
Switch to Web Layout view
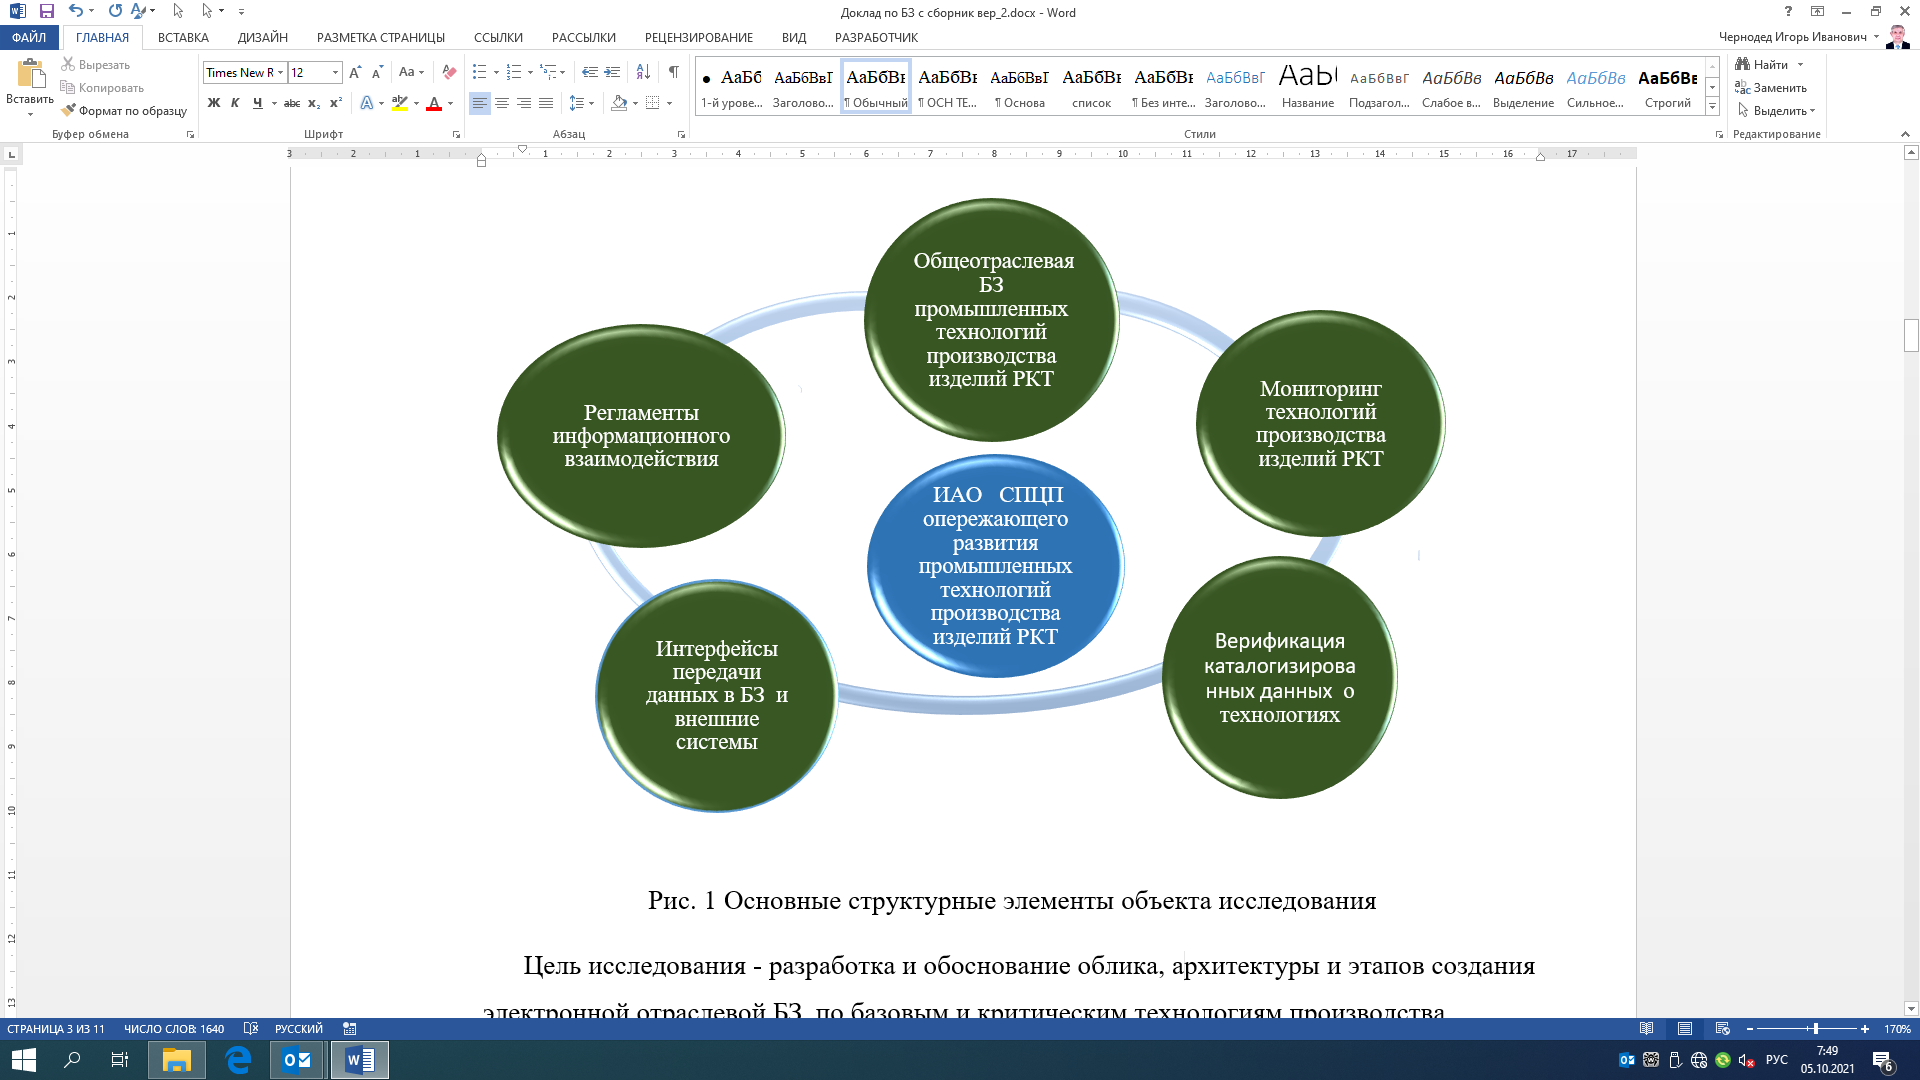[1722, 1029]
